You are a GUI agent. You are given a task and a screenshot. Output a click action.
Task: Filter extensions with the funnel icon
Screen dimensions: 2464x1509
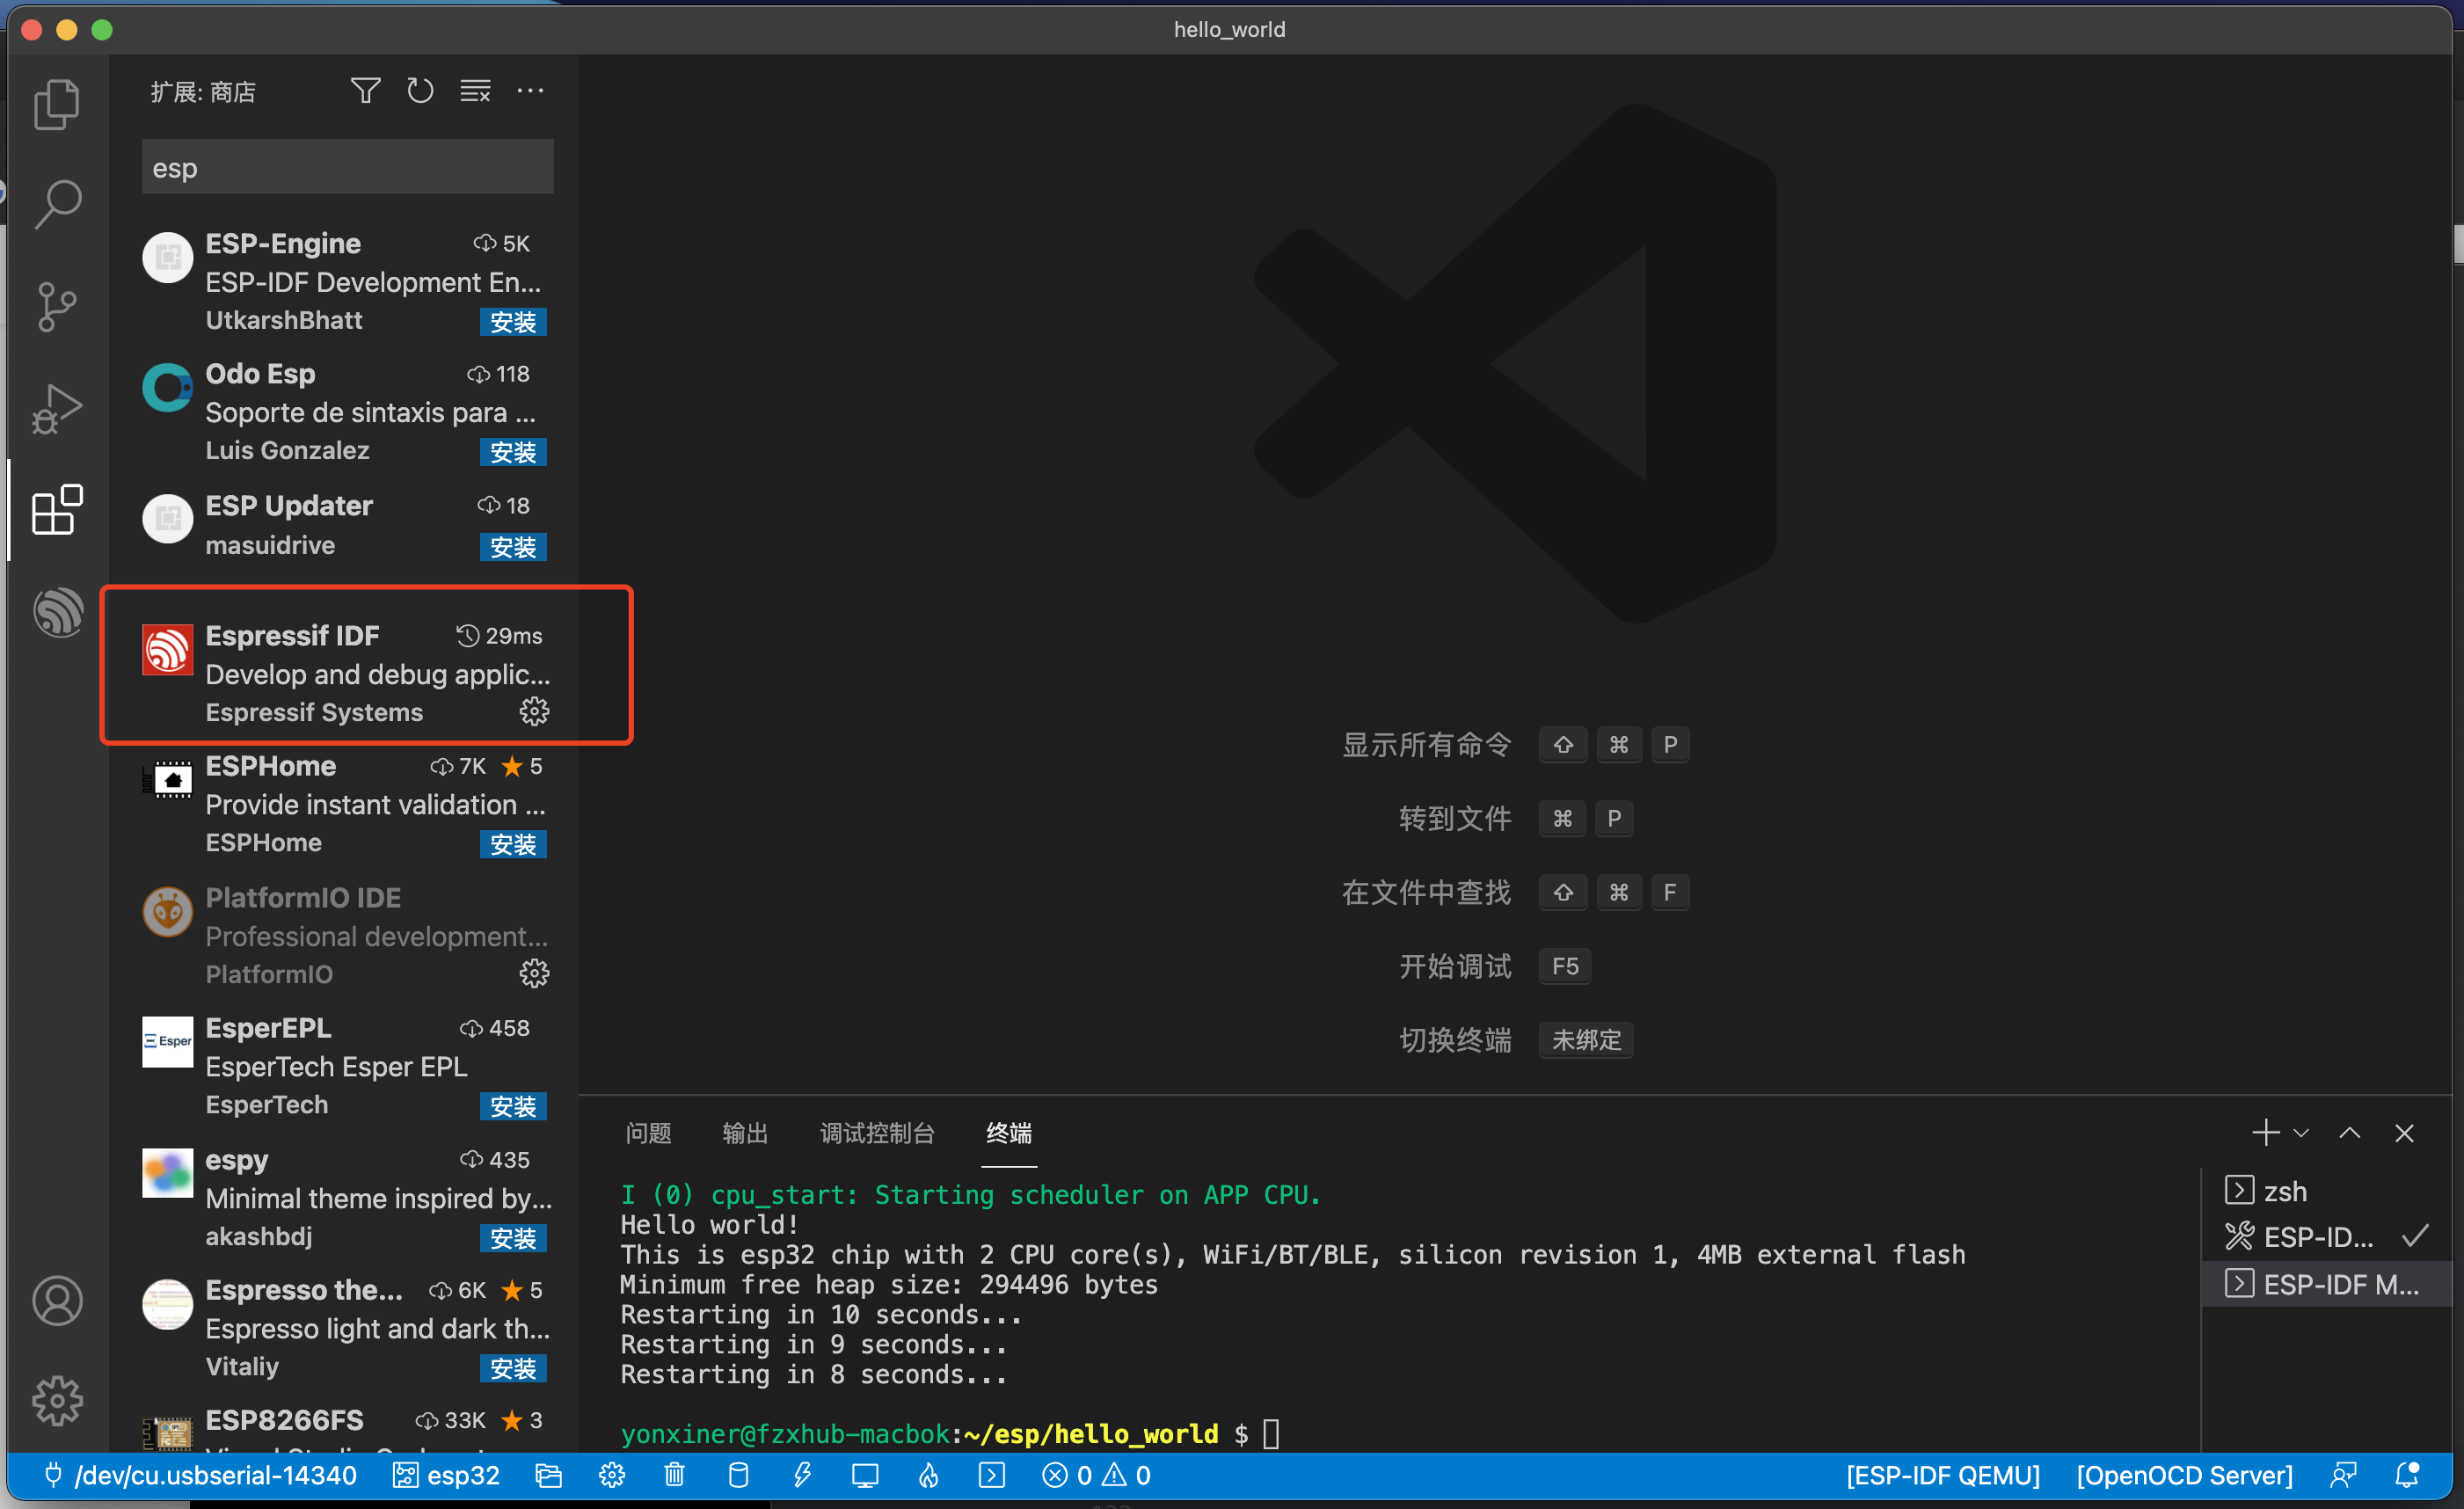coord(365,91)
